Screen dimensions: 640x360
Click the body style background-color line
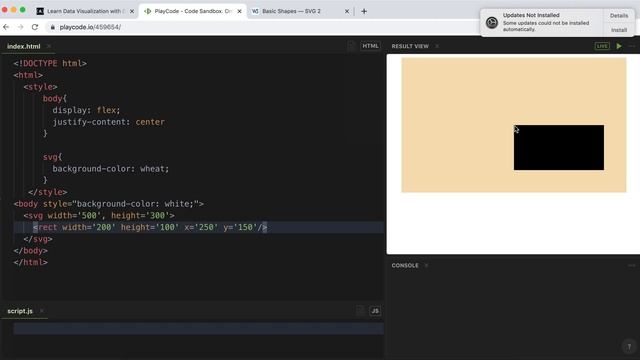pos(109,204)
